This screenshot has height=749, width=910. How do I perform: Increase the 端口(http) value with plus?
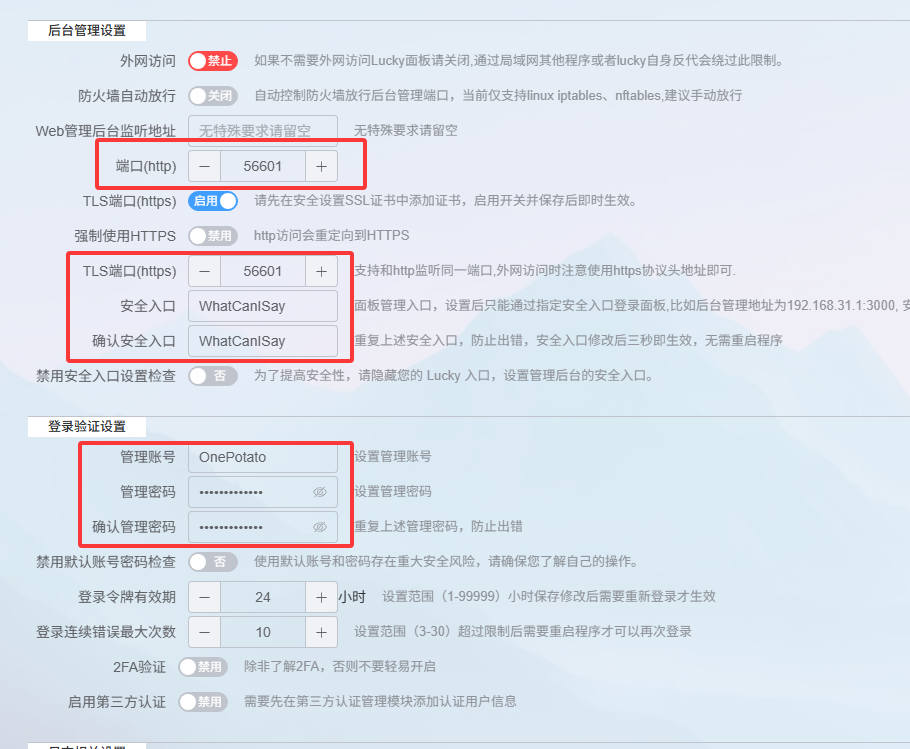pyautogui.click(x=321, y=166)
